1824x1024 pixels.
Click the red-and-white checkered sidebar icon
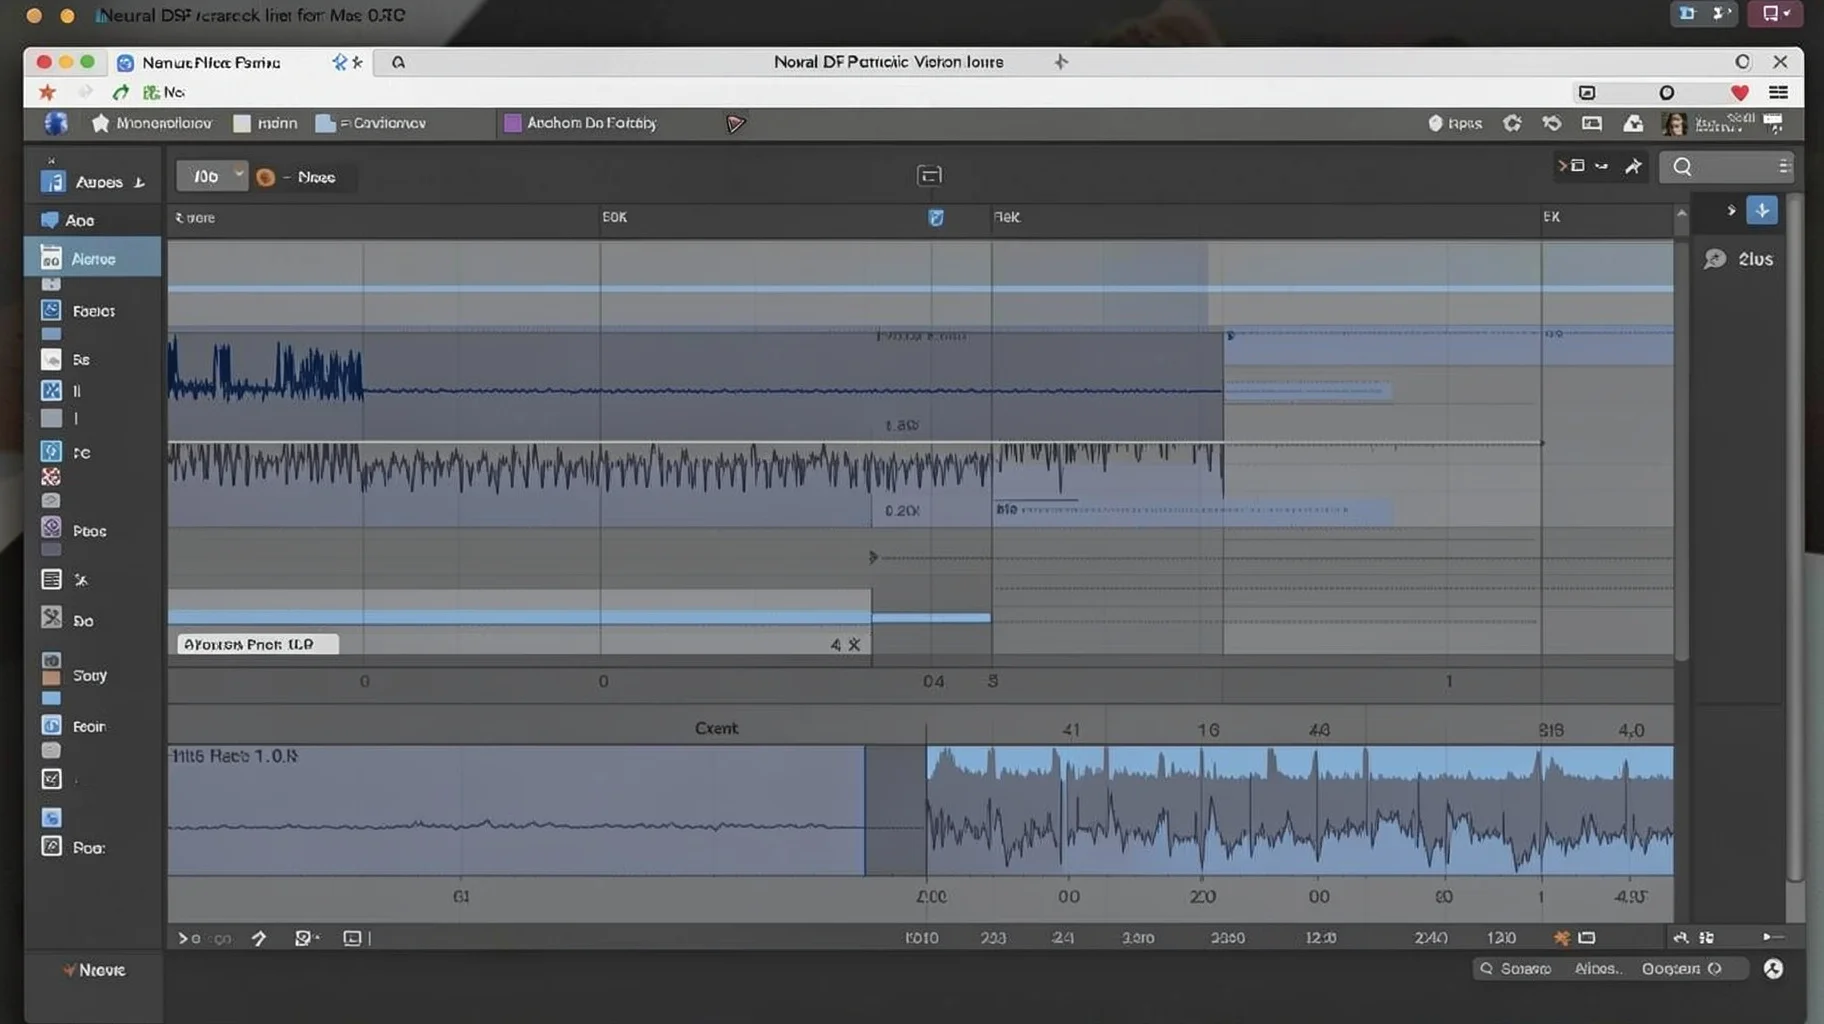pos(51,476)
